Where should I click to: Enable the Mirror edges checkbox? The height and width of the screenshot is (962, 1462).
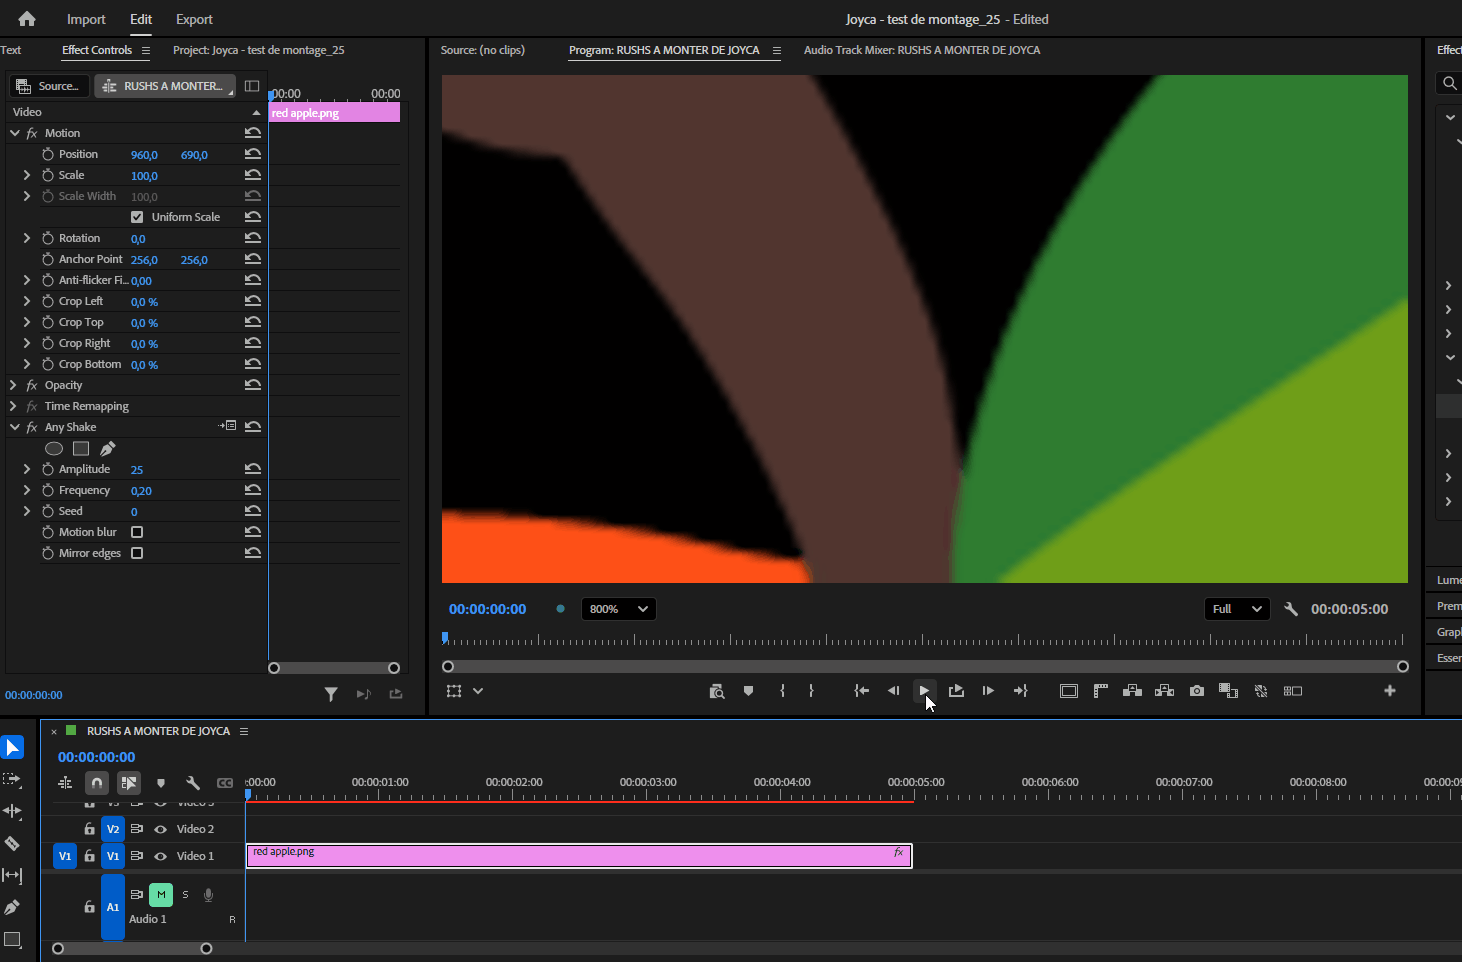coord(137,553)
